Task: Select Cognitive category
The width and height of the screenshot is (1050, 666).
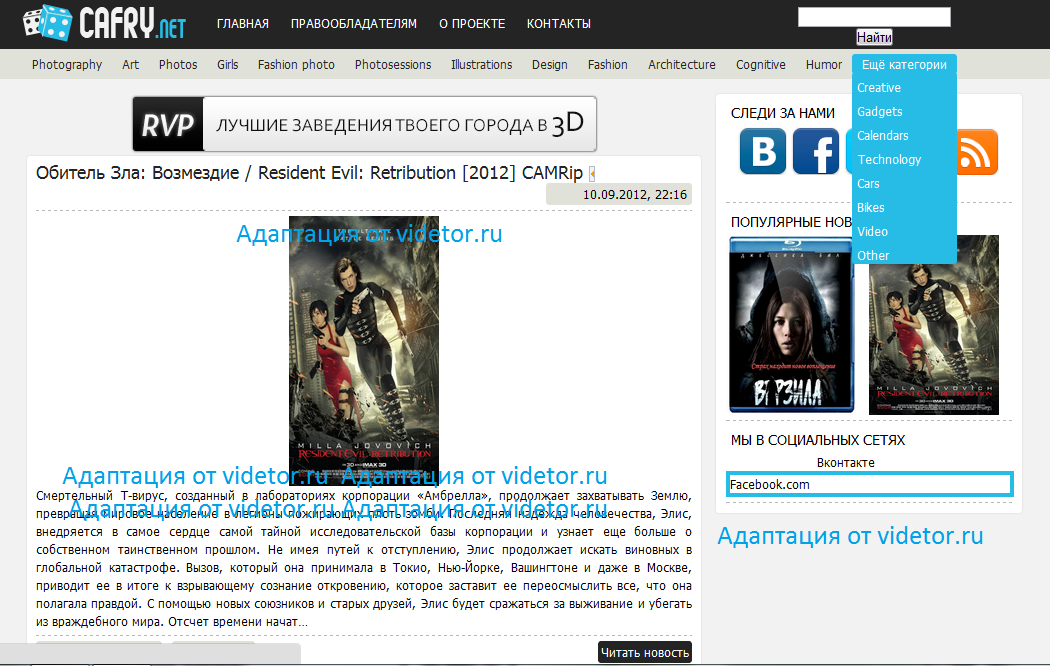Action: click(761, 65)
